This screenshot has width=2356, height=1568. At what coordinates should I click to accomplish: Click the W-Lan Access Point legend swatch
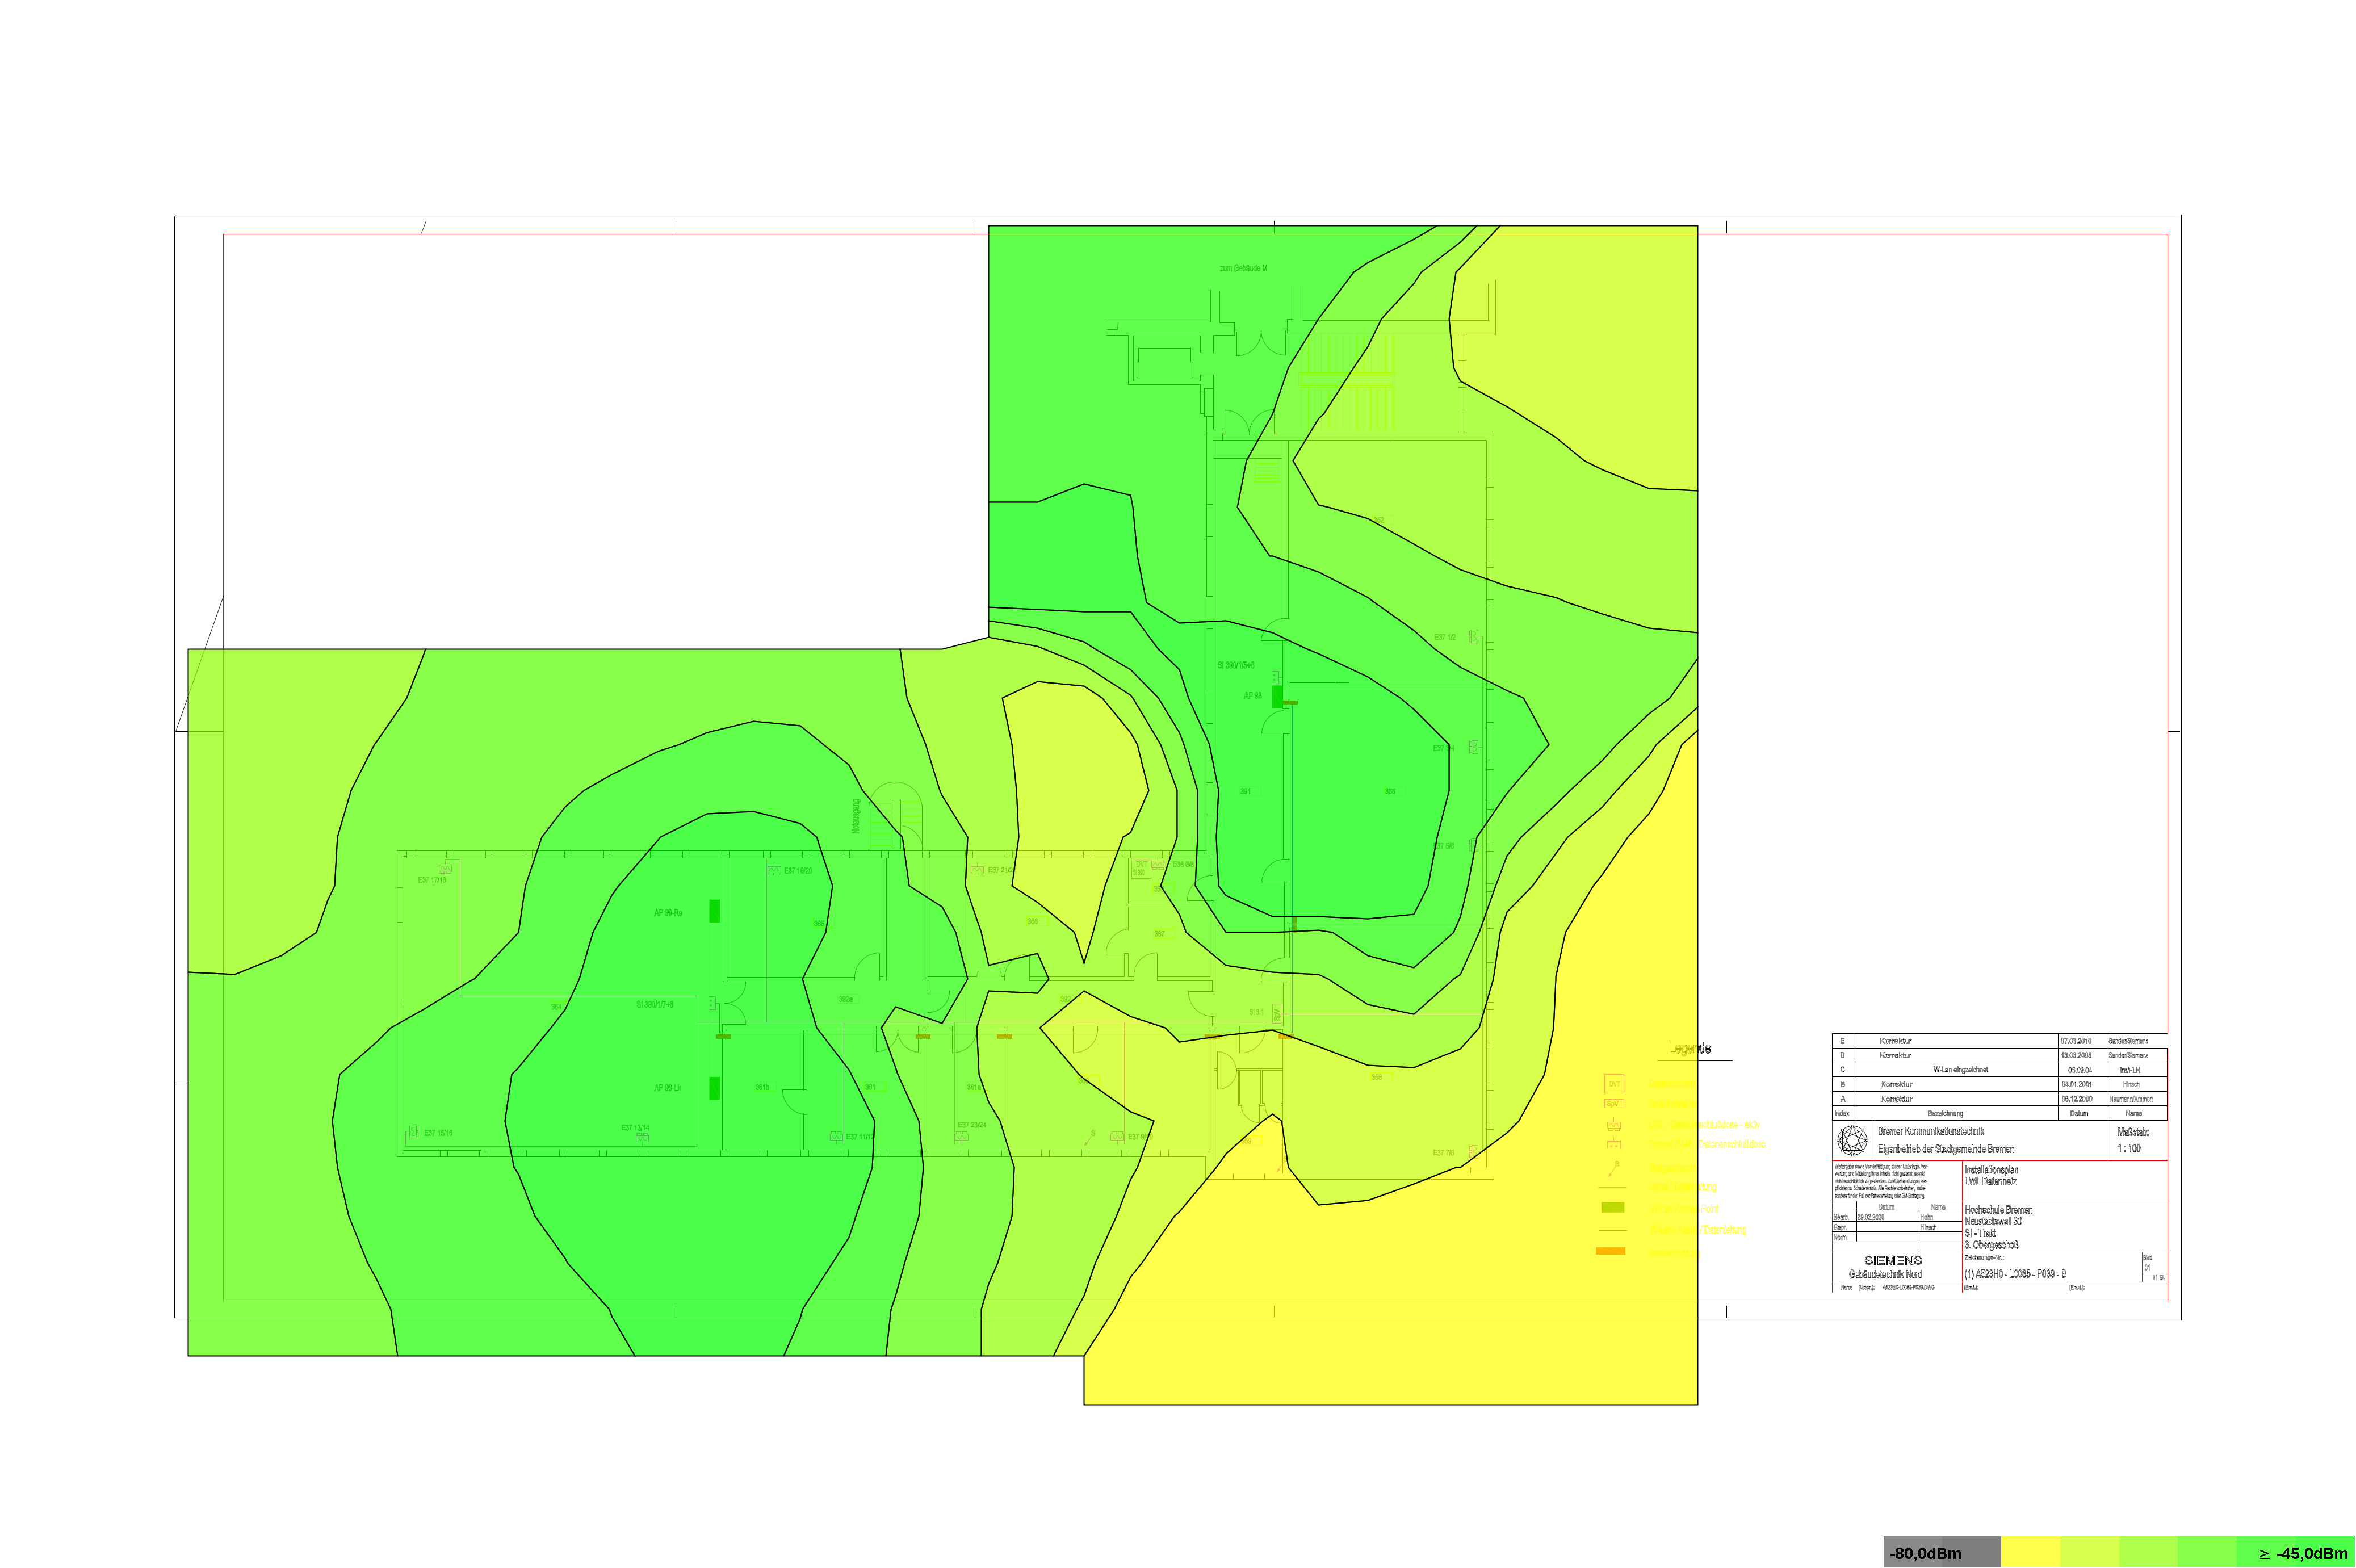click(x=1612, y=1207)
